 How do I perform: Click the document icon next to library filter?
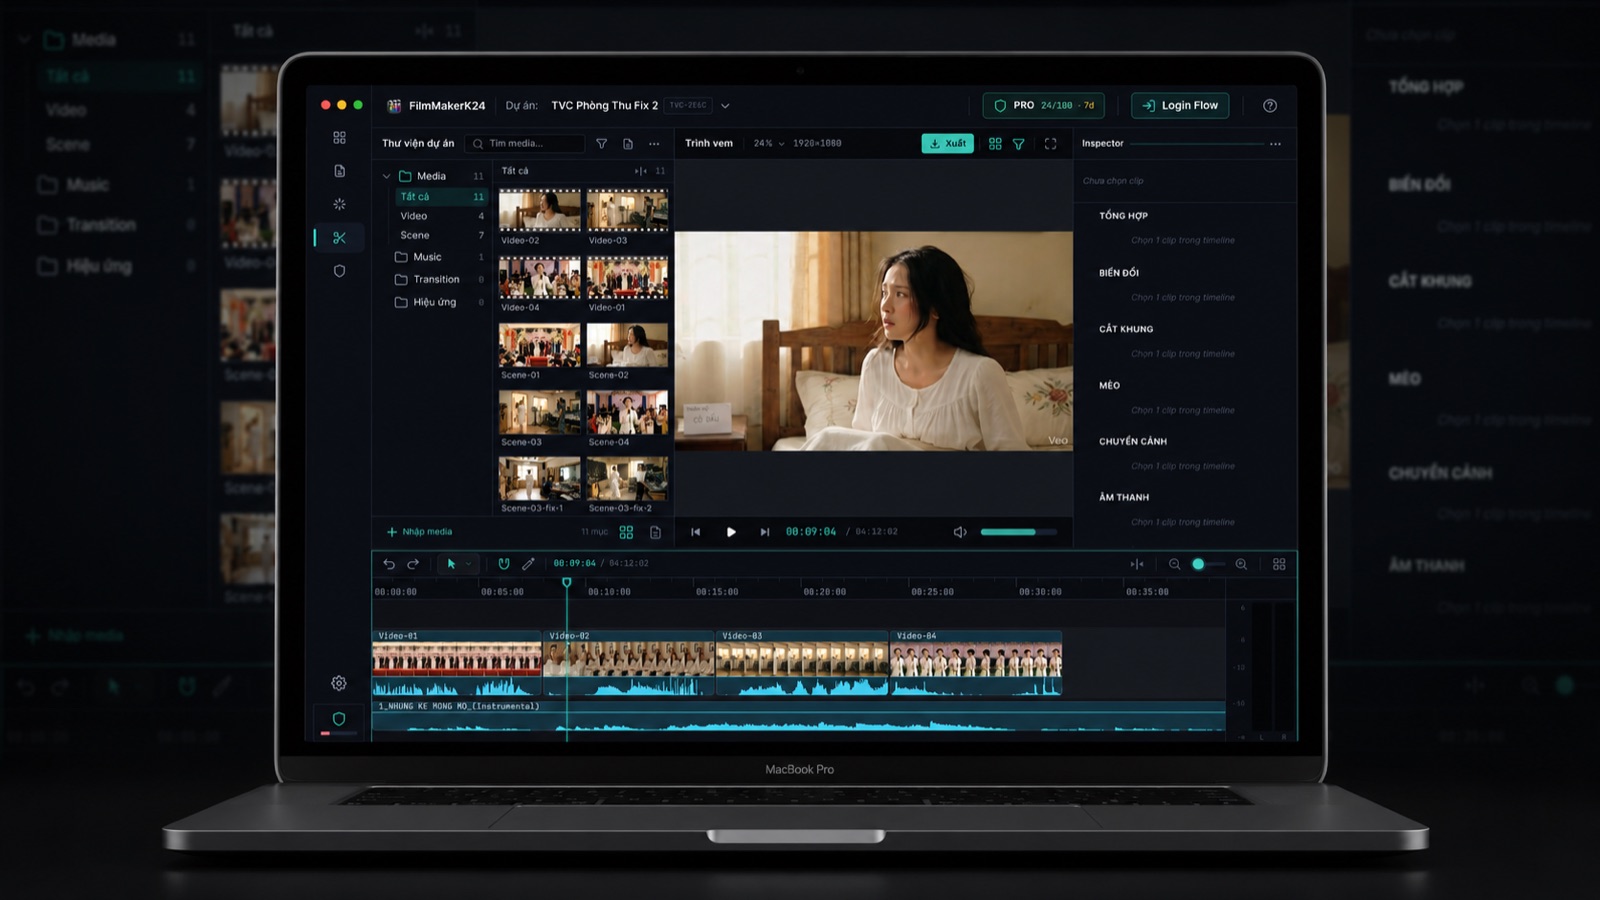[628, 143]
